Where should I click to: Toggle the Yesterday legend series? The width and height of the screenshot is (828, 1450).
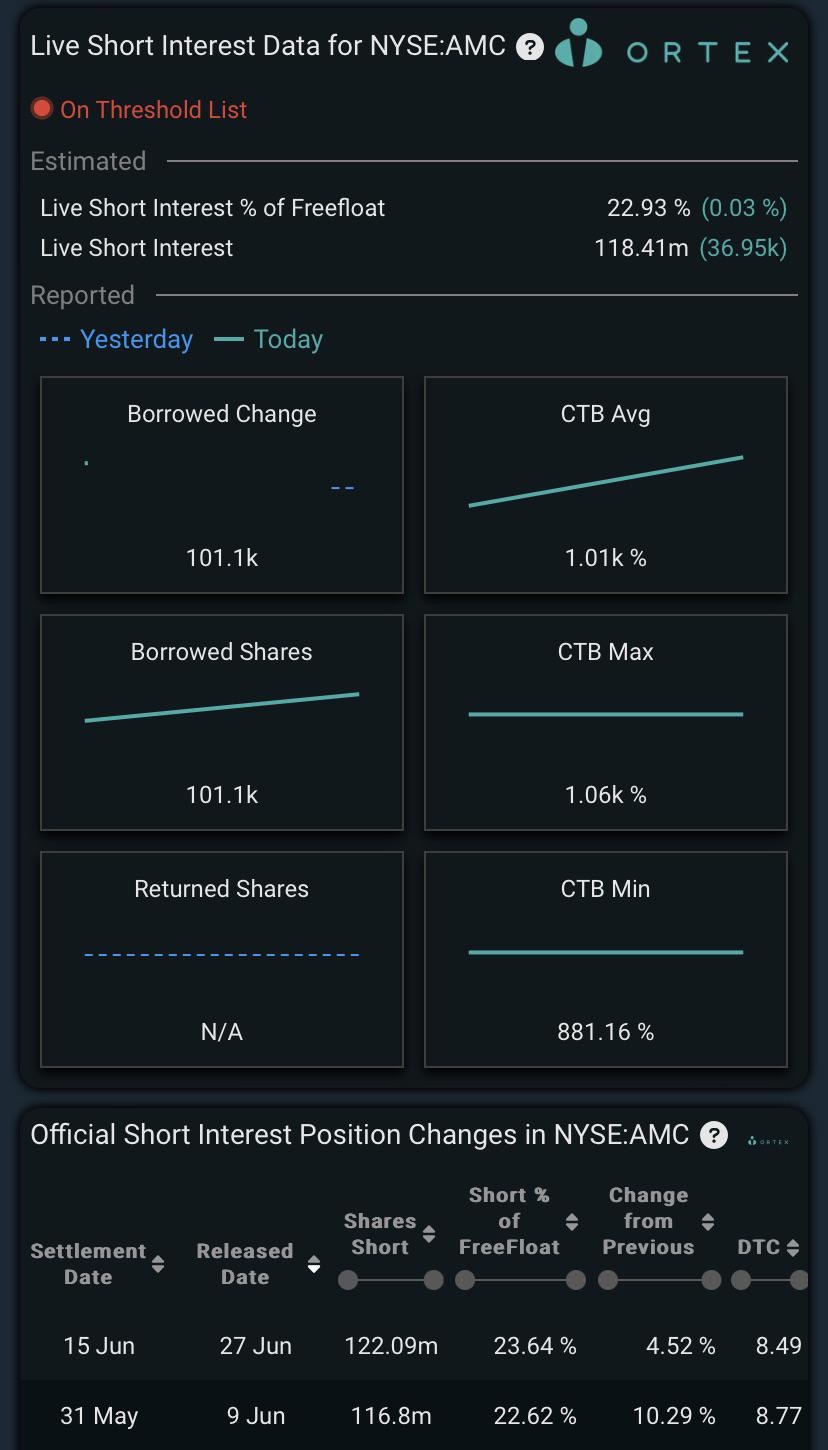pyautogui.click(x=116, y=339)
